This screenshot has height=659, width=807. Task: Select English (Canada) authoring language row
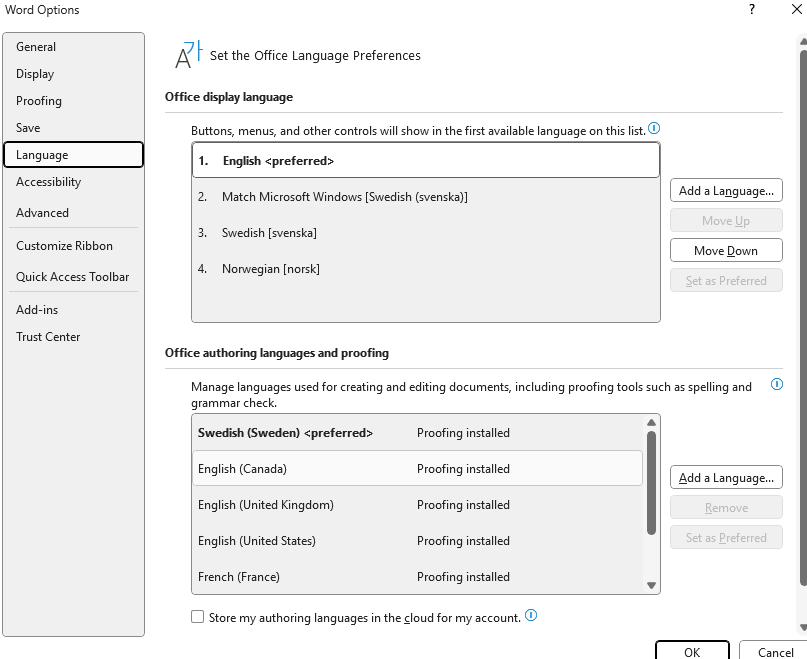pyautogui.click(x=417, y=469)
